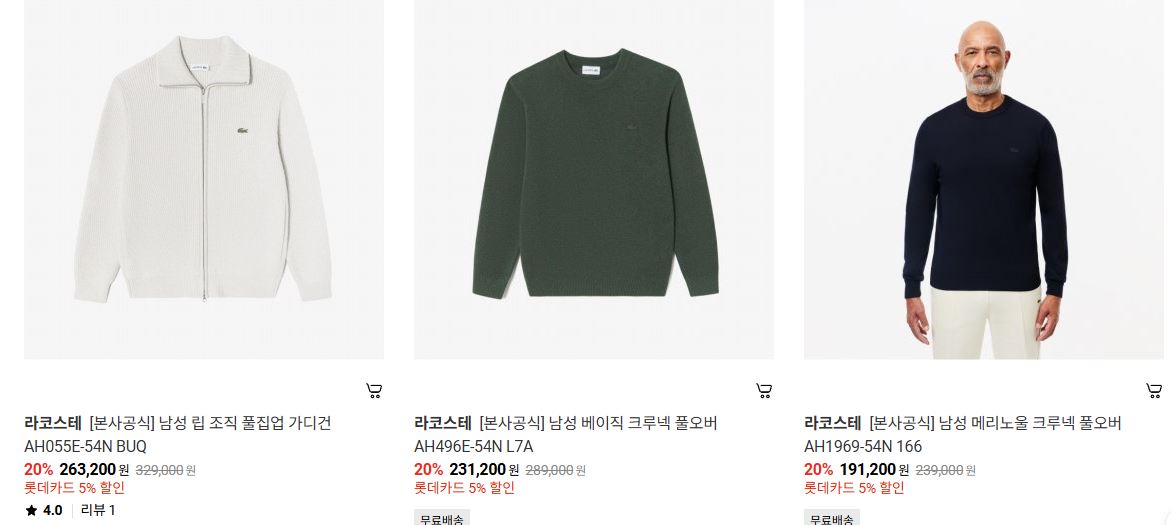1171x525 pixels.
Task: Open 리뷰 1 for the cardigan
Action: (98, 511)
